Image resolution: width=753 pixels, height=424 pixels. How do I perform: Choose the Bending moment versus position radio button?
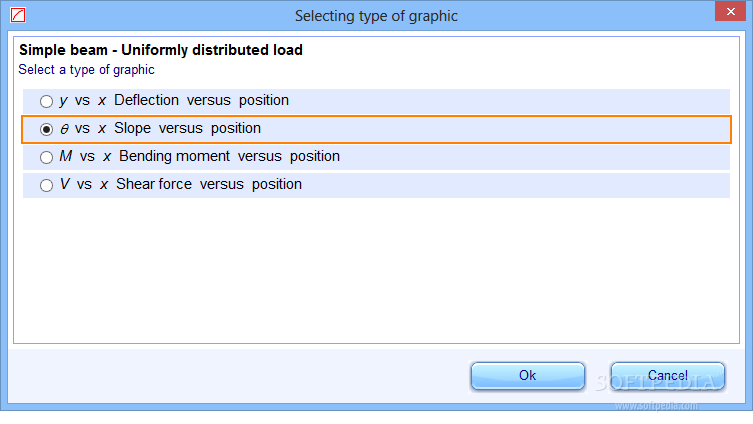[x=46, y=157]
